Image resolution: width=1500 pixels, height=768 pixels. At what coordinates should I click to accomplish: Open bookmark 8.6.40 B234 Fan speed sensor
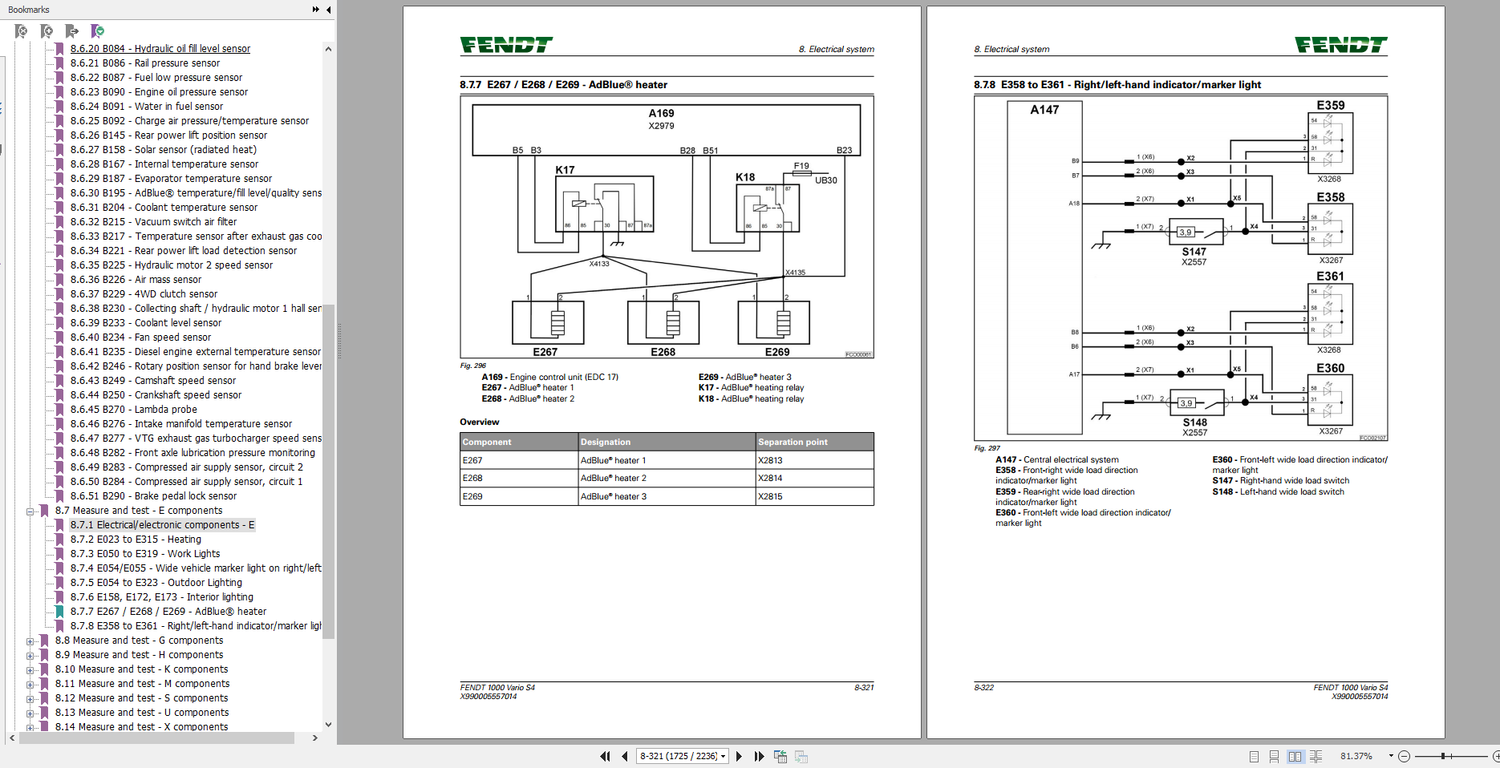(x=140, y=337)
